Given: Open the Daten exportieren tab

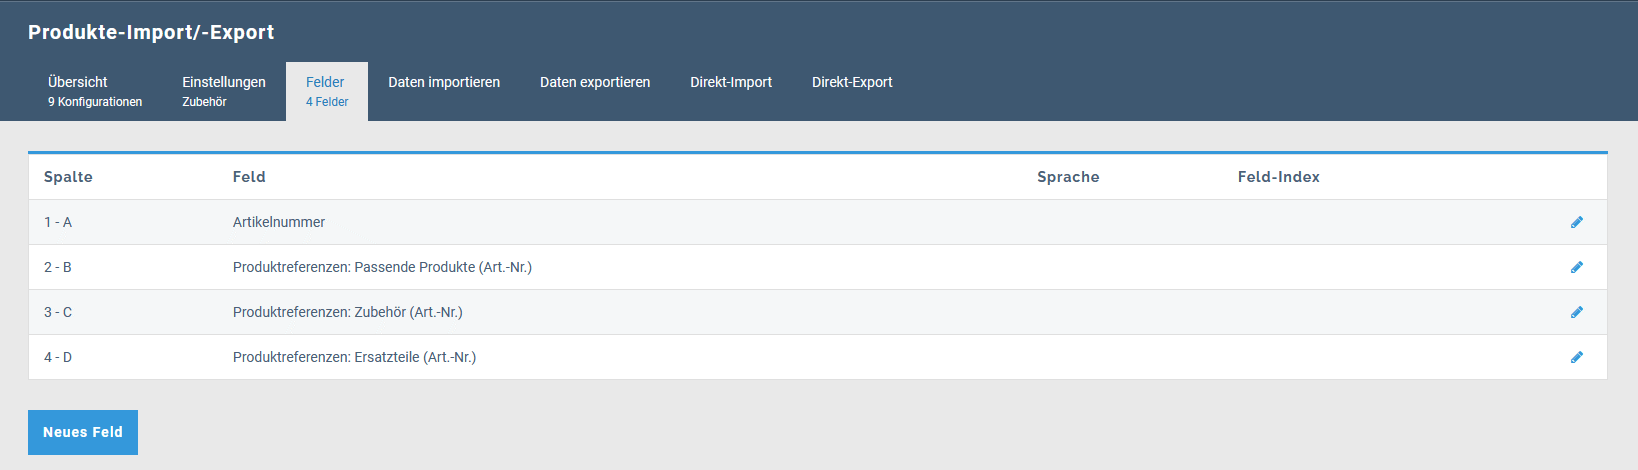Looking at the screenshot, I should (x=595, y=82).
